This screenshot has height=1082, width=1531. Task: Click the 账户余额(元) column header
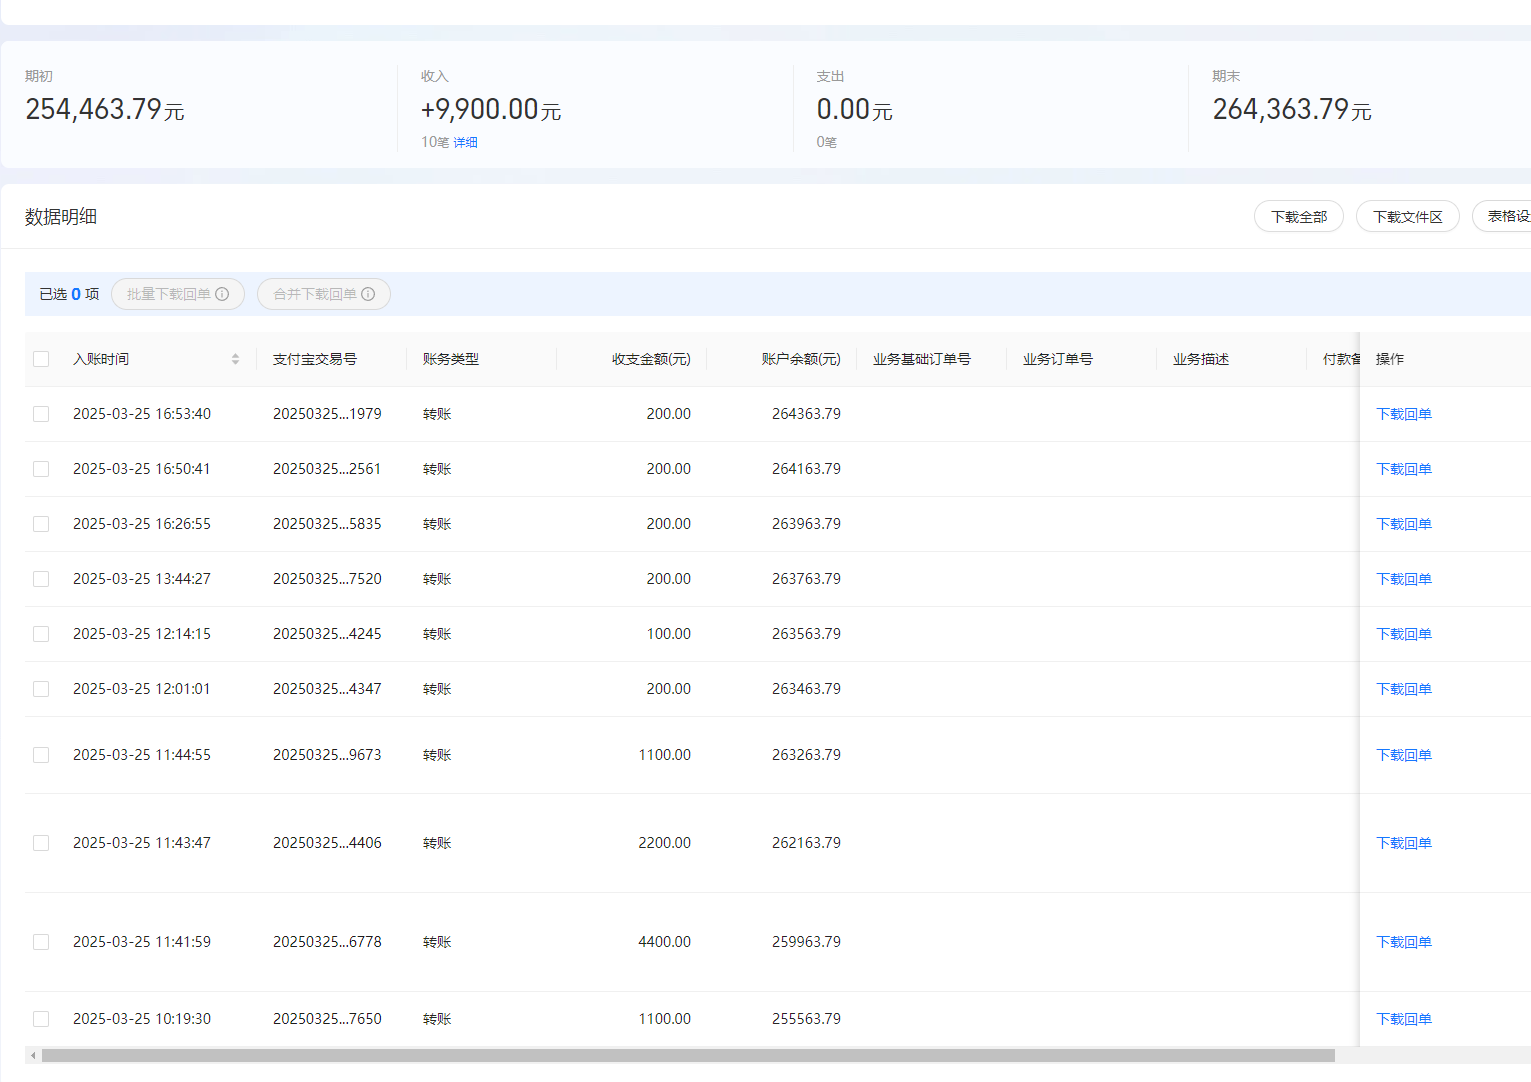801,359
